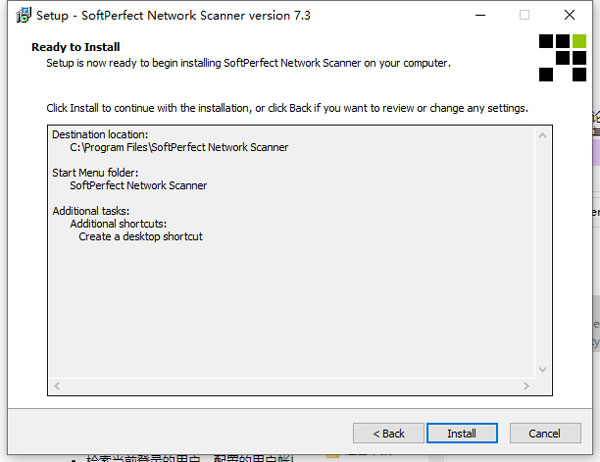Viewport: 600px width, 462px height.
Task: Click the "Additional shortcuts:" line
Action: tap(118, 224)
